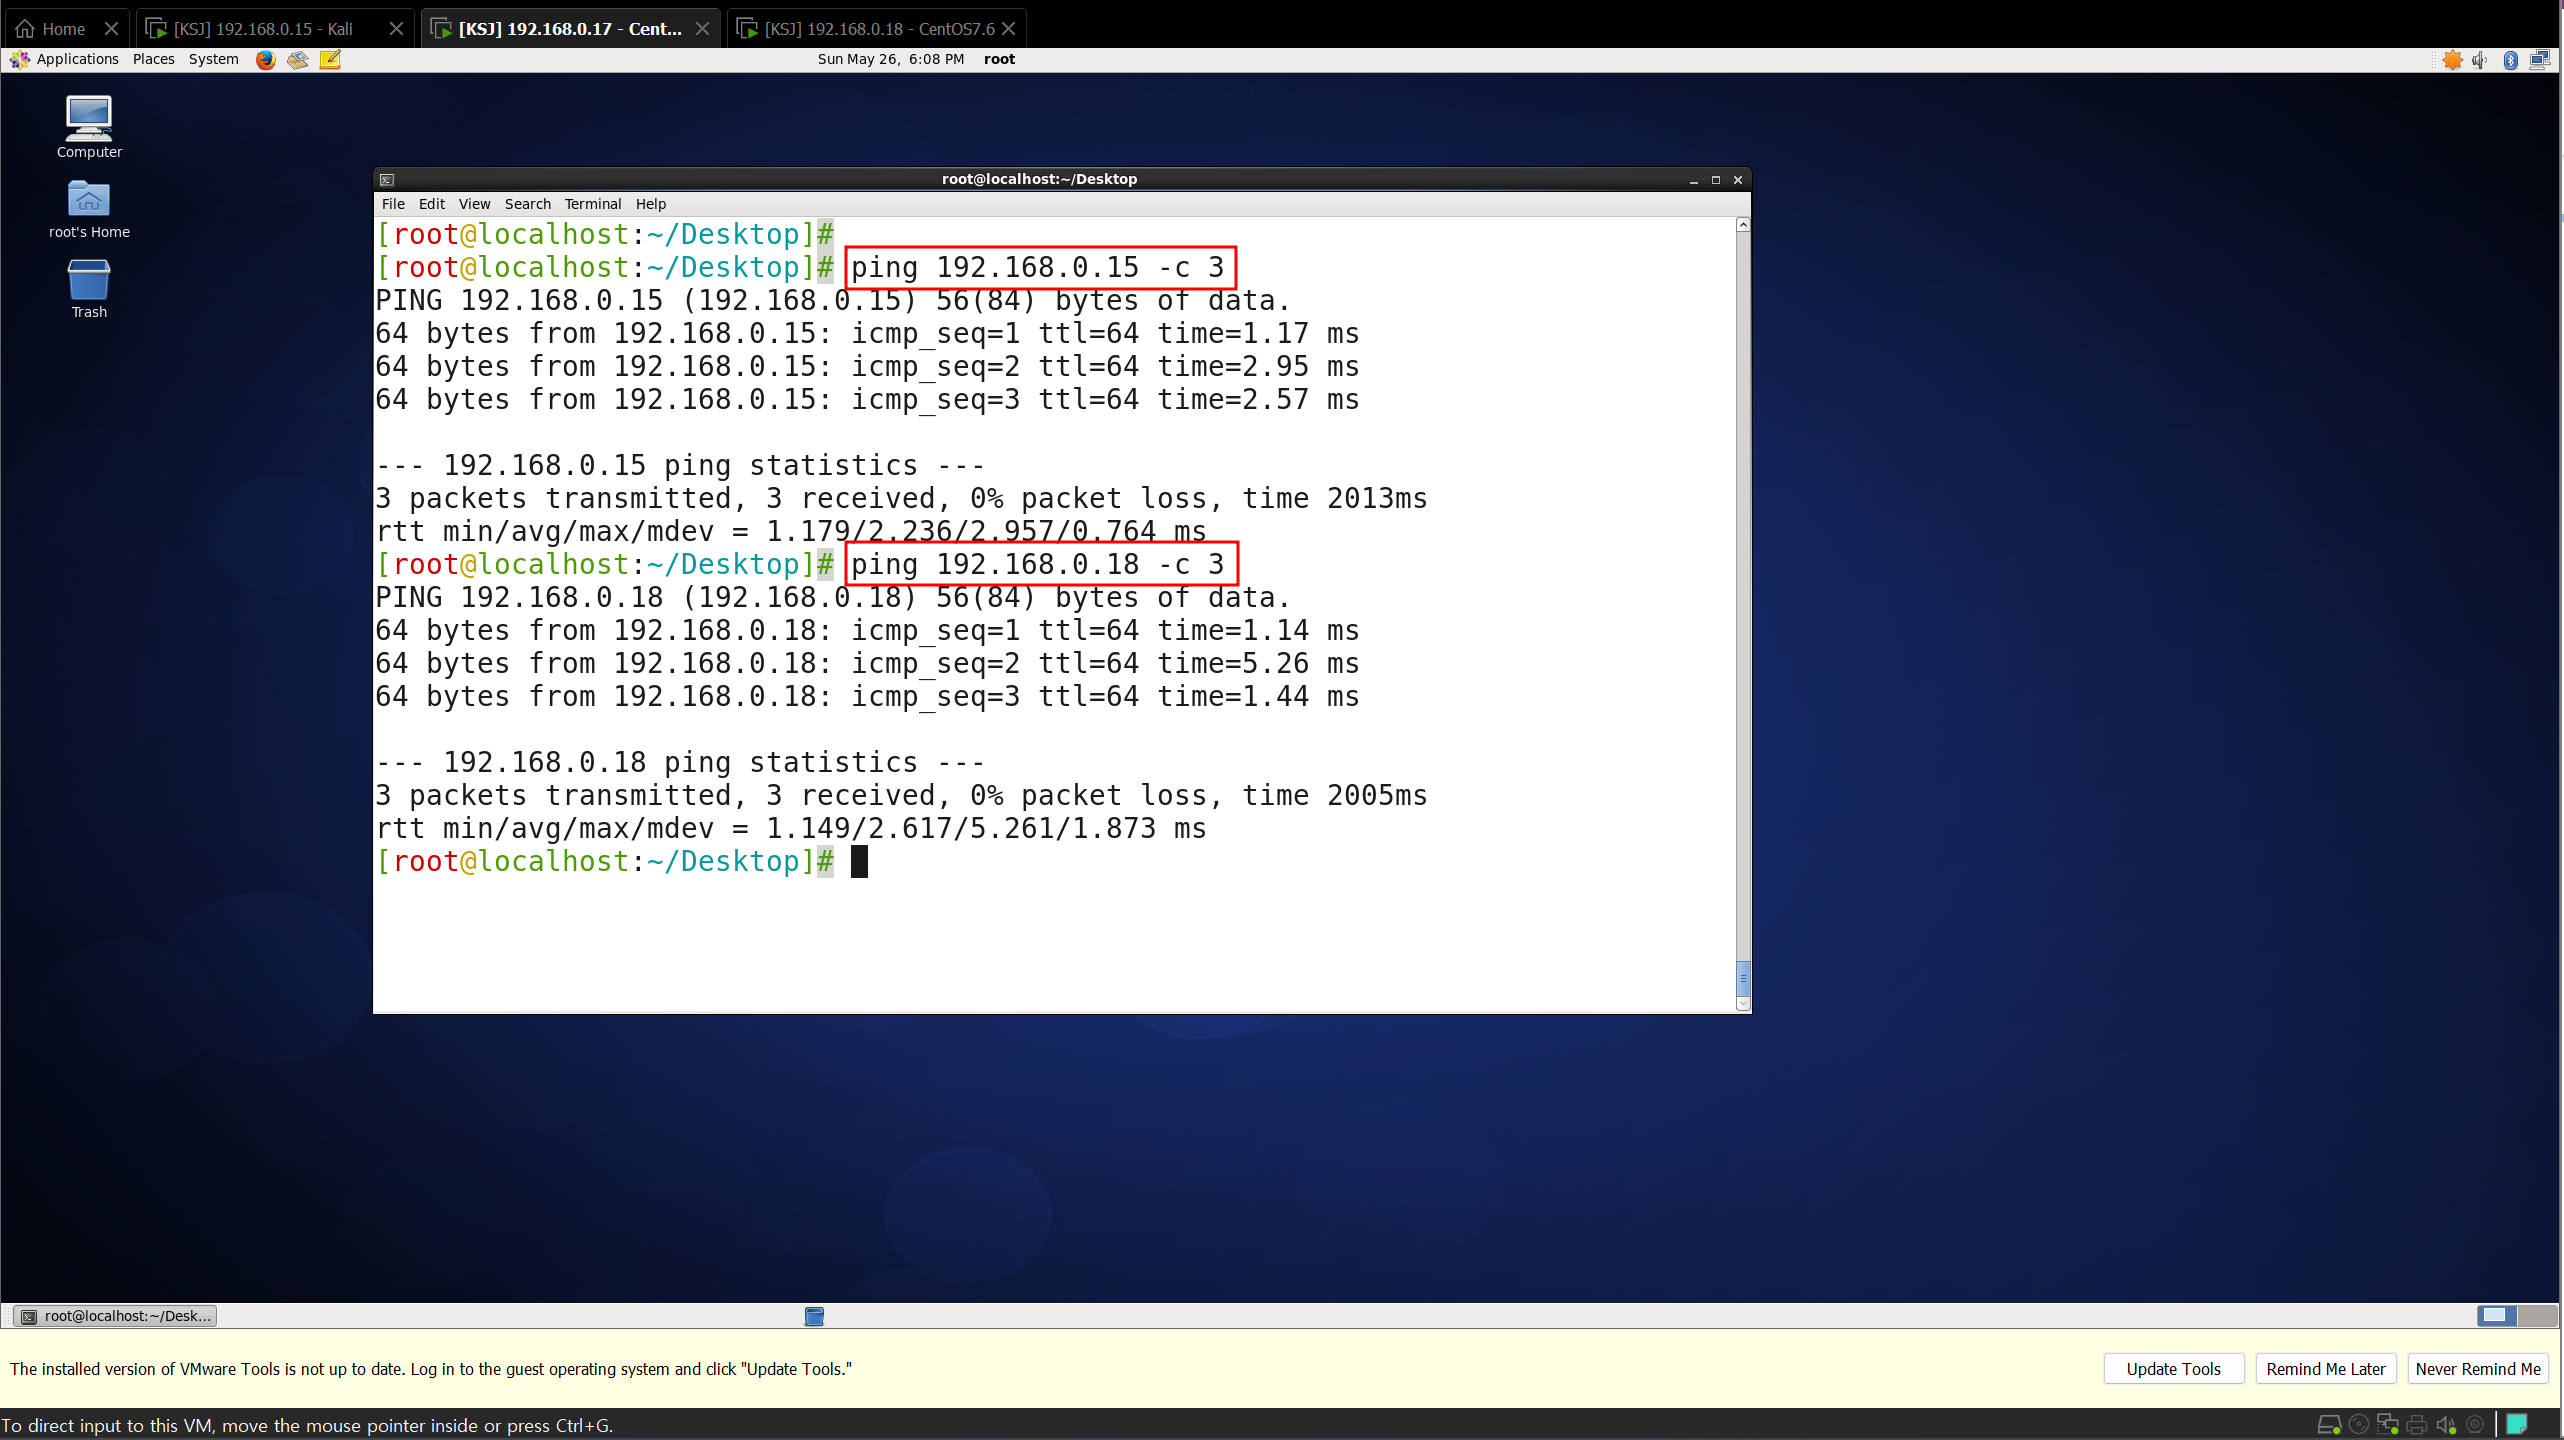Switch to the second workspace

coord(2537,1315)
